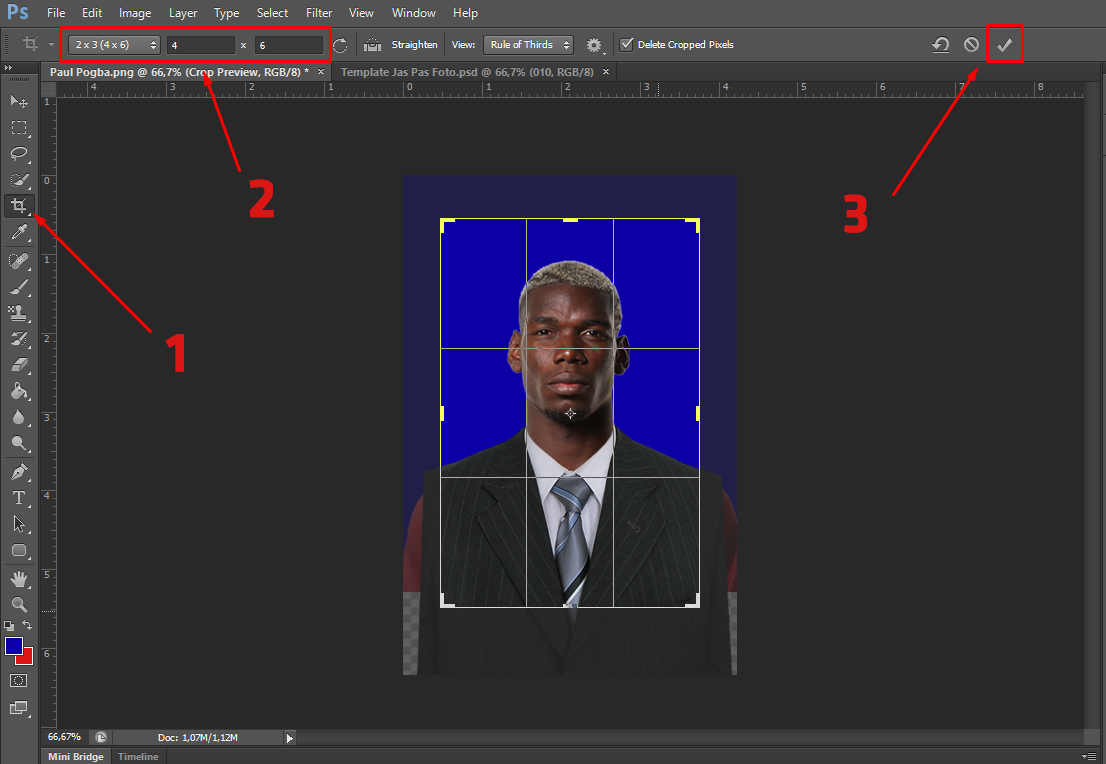Screen dimensions: 1106x764
Task: Switch to Template Jas Pas Foto.psd tab
Action: click(467, 72)
